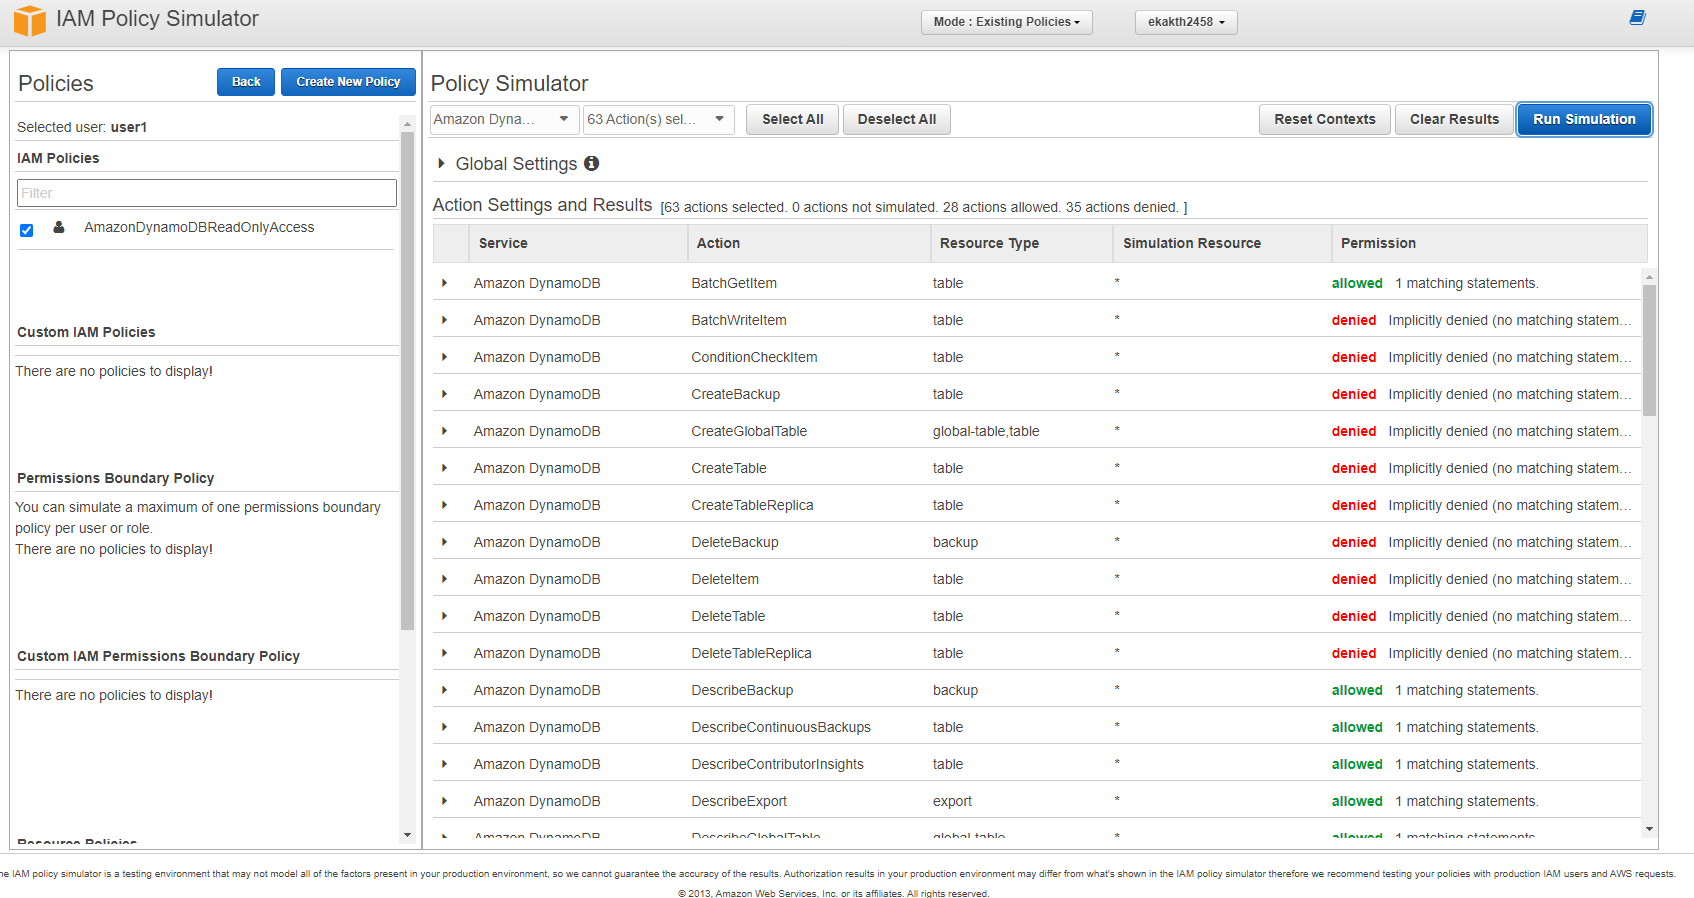Click the Clear Results button
This screenshot has width=1694, height=898.
(1454, 119)
